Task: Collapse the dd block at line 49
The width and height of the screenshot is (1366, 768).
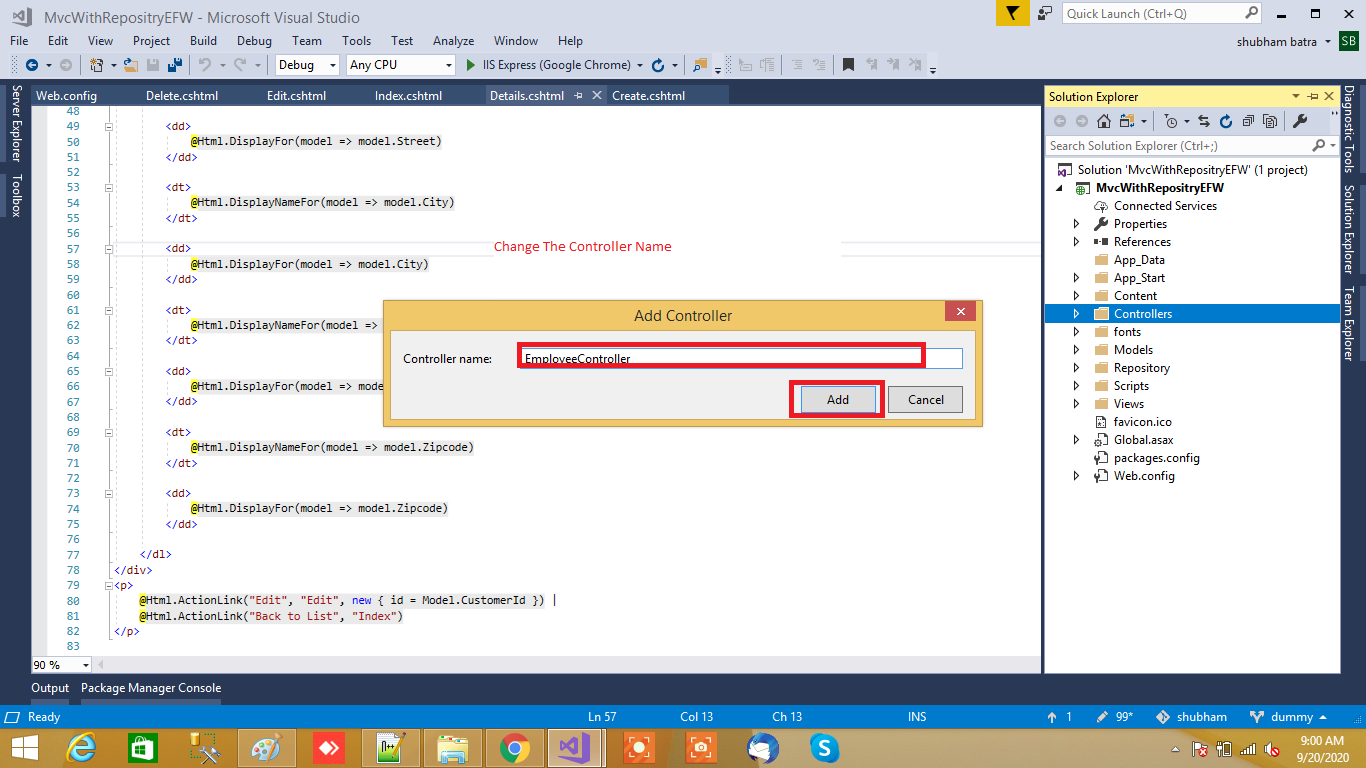Action: (108, 127)
